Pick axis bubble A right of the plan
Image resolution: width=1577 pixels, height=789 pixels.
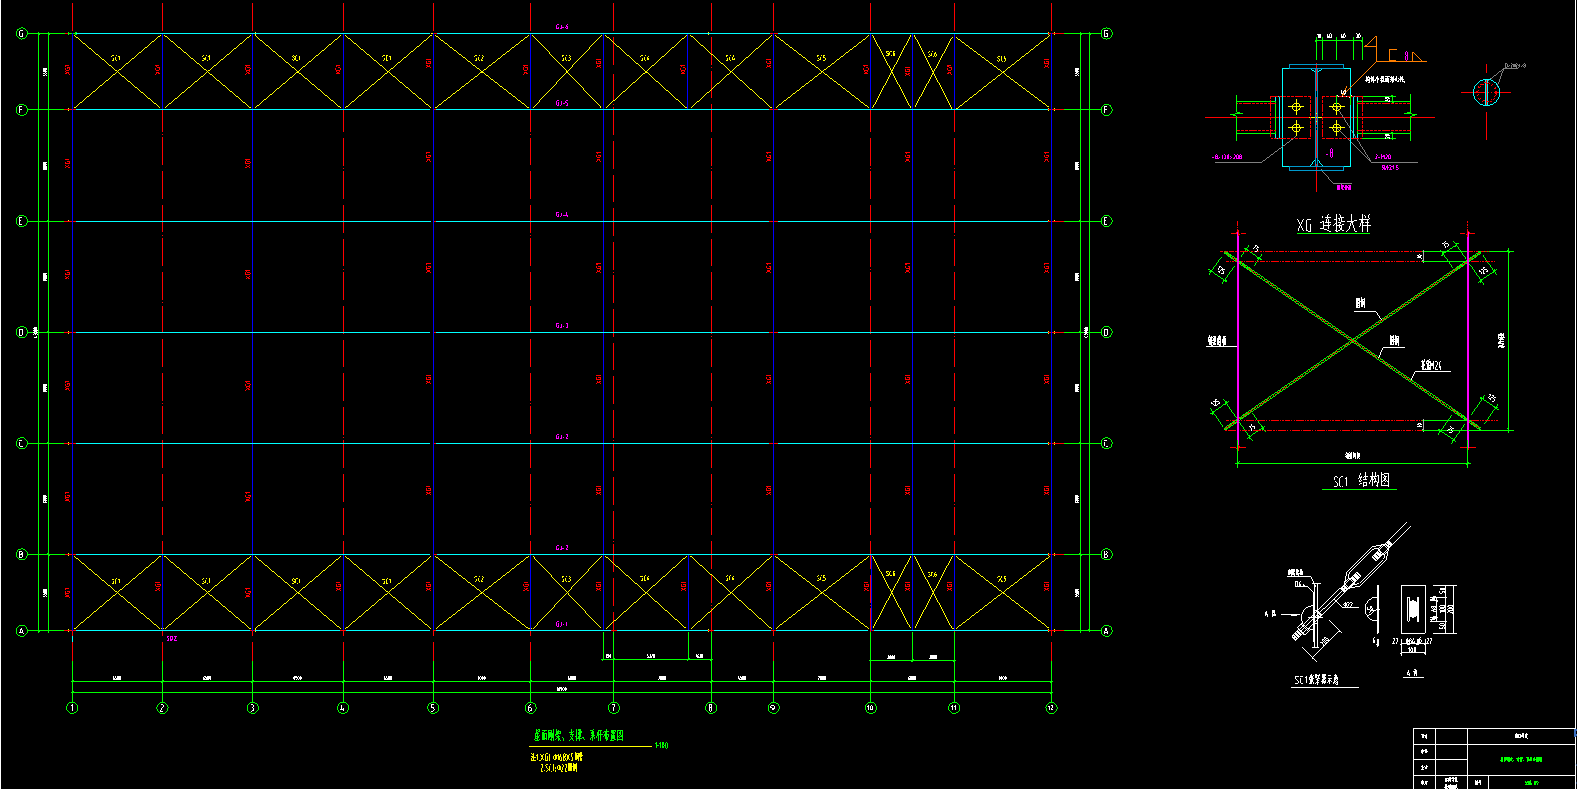(x=1106, y=631)
